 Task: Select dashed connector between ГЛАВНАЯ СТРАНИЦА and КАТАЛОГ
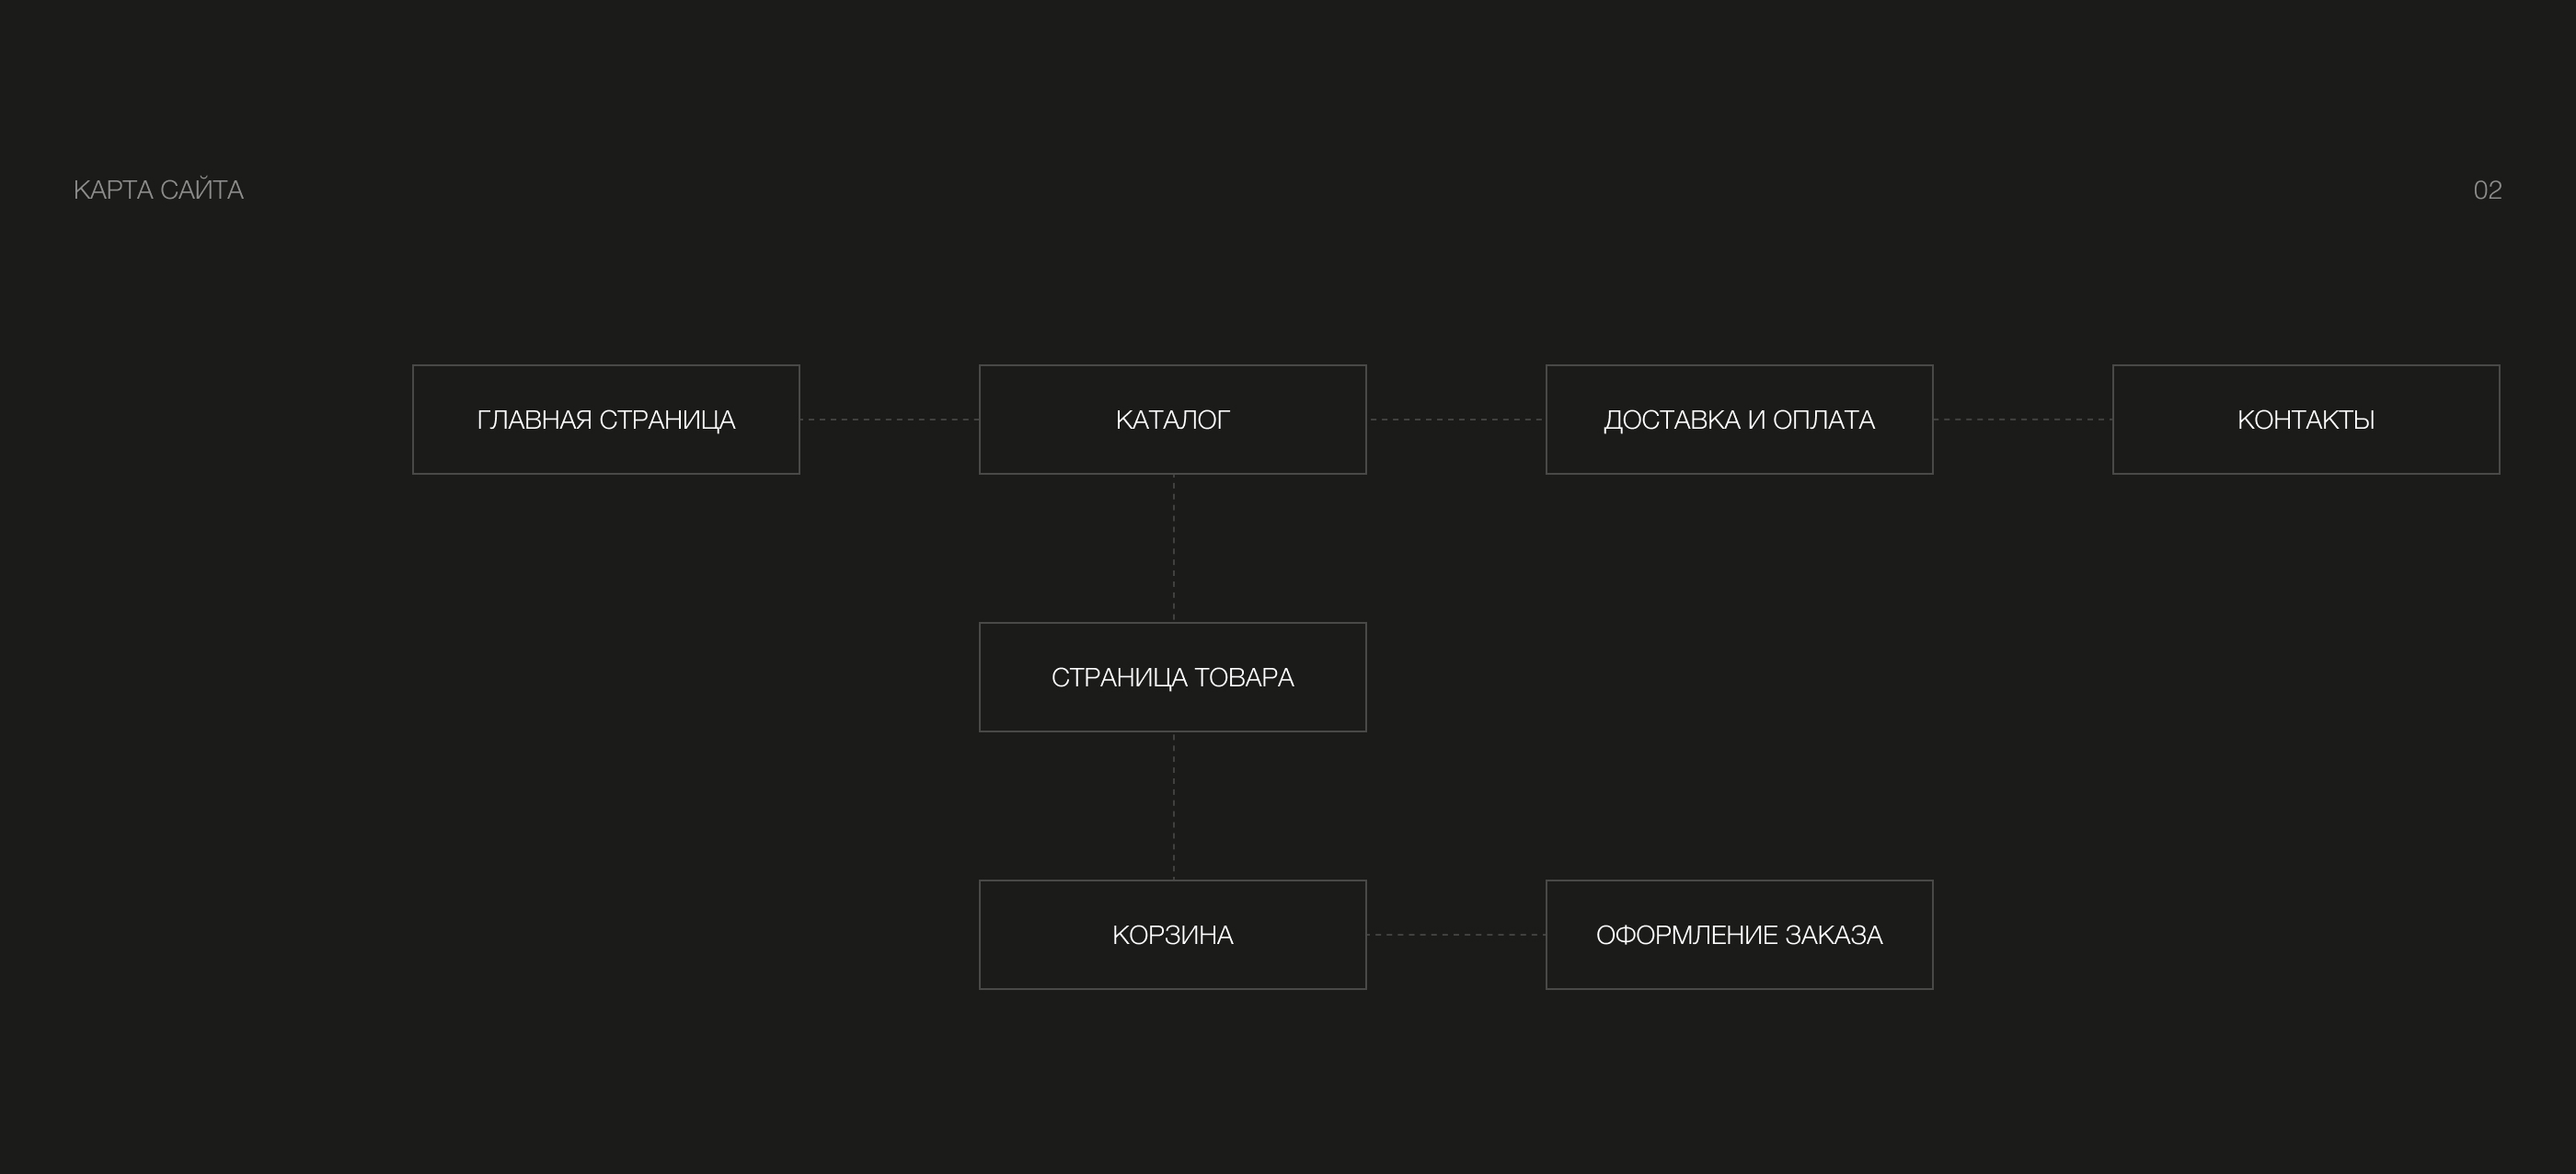coord(889,420)
